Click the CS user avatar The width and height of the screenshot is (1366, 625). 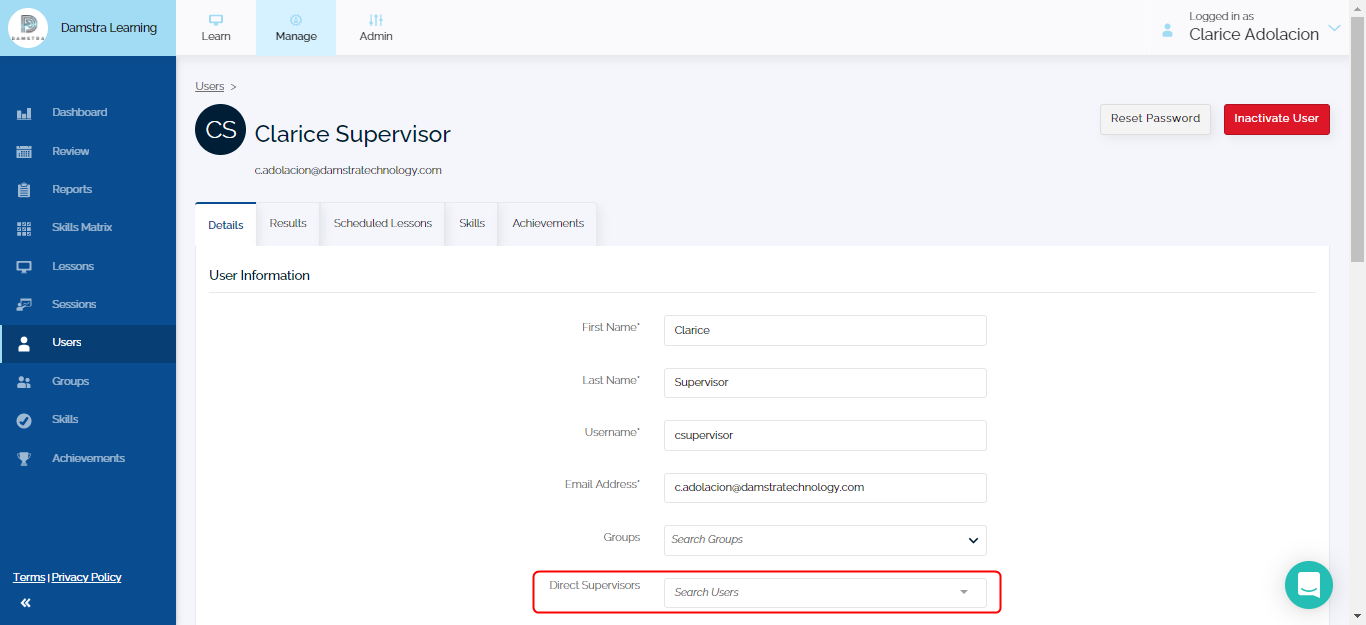(221, 130)
